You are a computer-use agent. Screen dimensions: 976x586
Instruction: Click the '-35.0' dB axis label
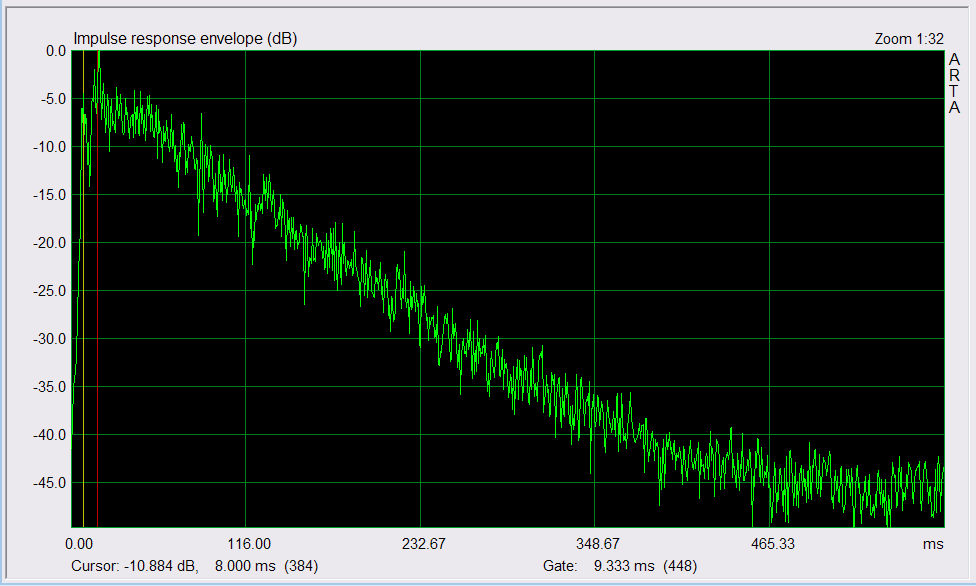[x=49, y=387]
